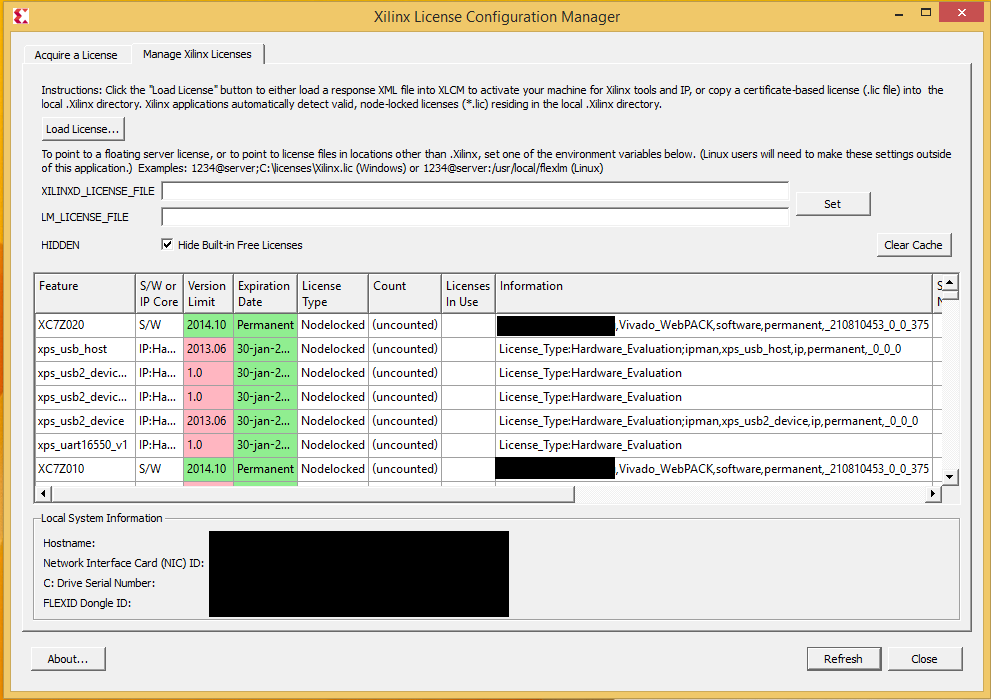This screenshot has height=700, width=991.
Task: Click Information text of xps_usb2_device row
Action: tap(708, 421)
